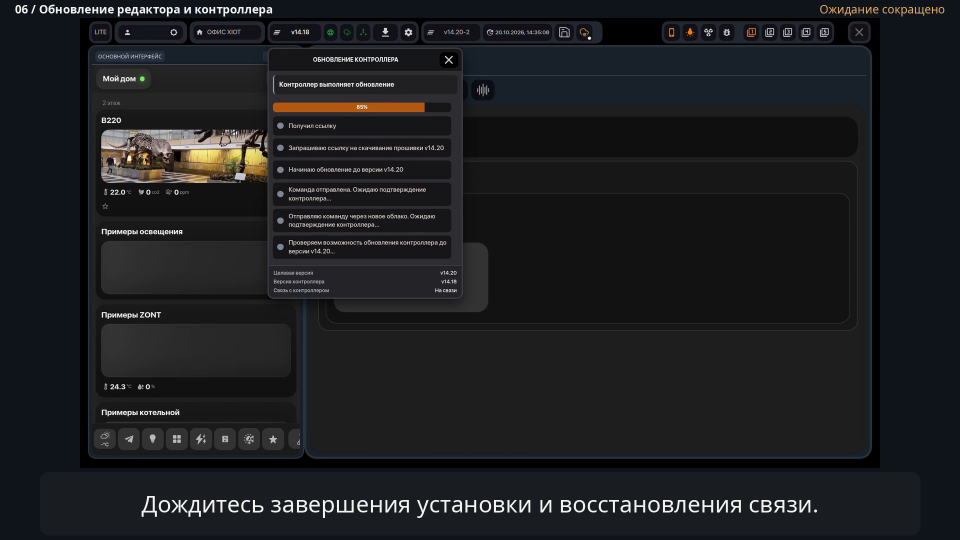This screenshot has height=540, width=960.
Task: Click the light bulb icon in bottom bar
Action: coord(152,439)
